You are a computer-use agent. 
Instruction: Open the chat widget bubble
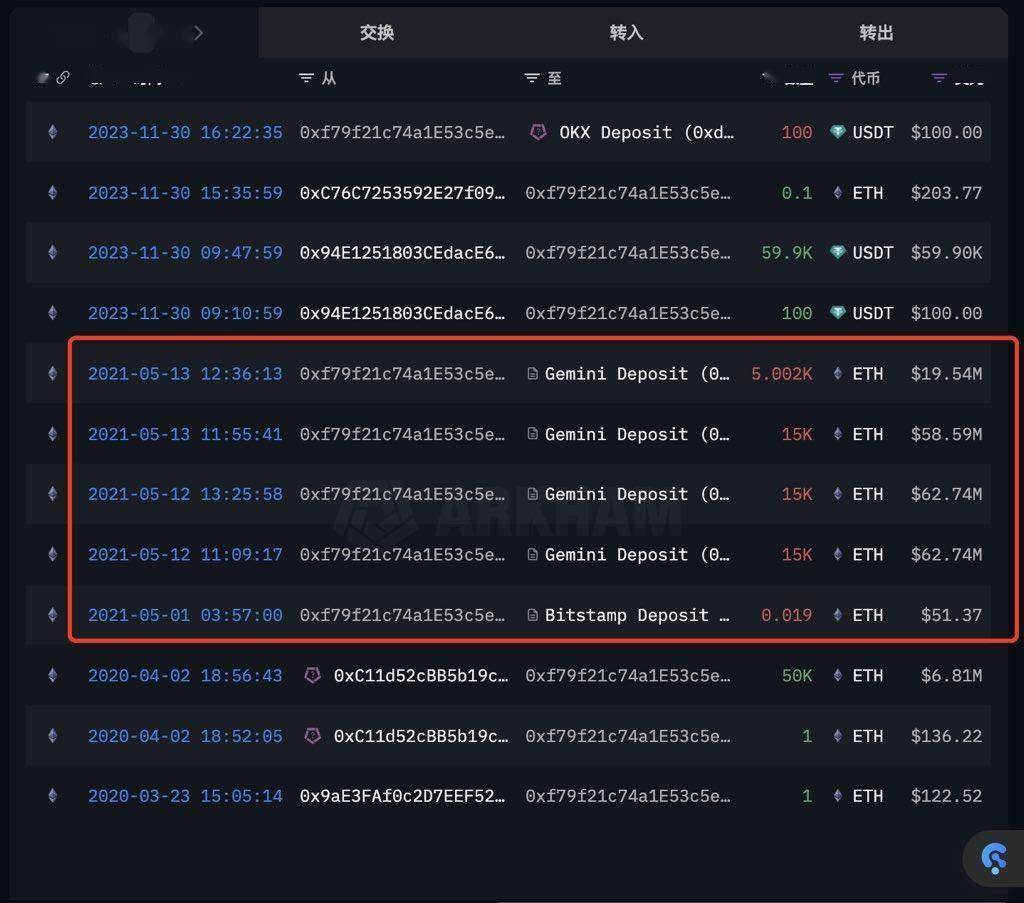994,858
